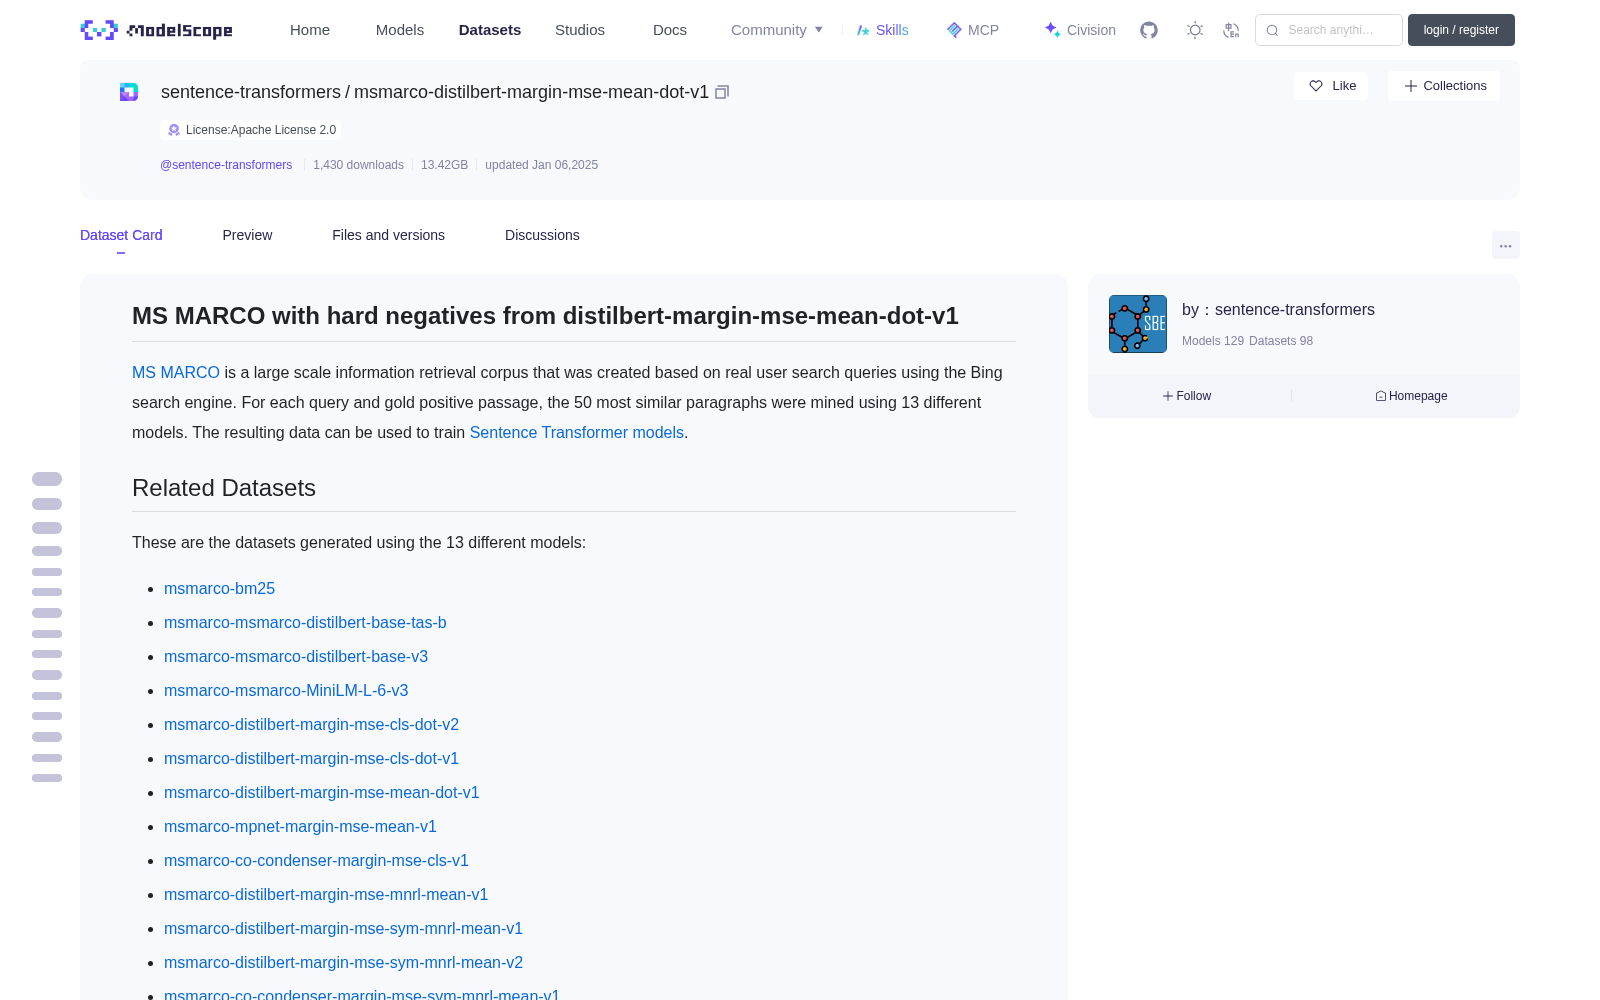Expand the Community dropdown
1600x1000 pixels.
click(x=777, y=30)
